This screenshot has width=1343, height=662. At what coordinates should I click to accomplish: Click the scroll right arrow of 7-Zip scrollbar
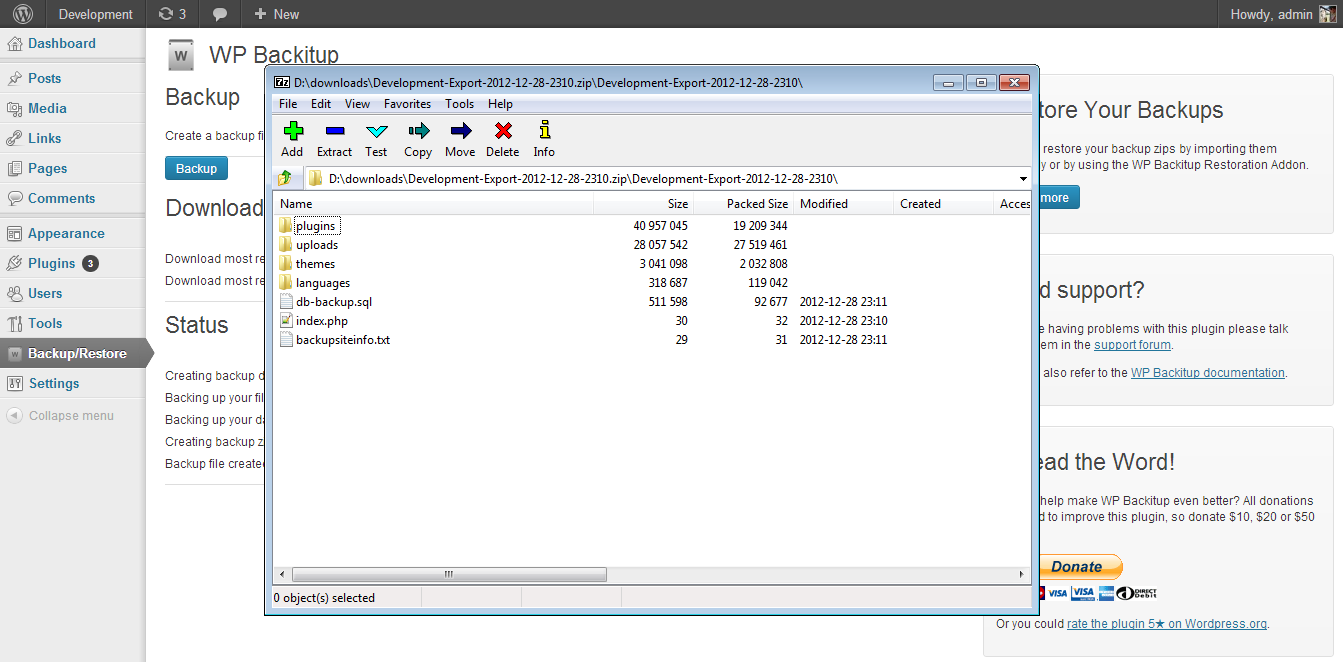click(x=1022, y=575)
